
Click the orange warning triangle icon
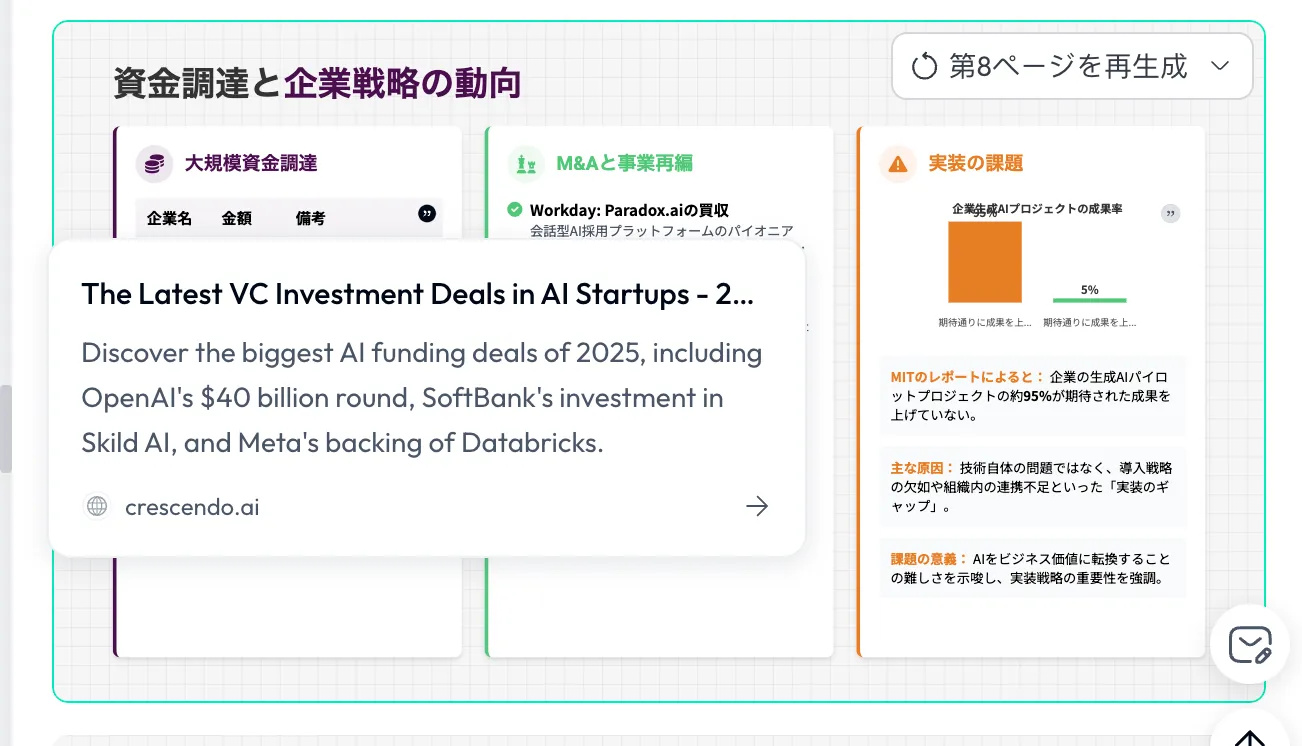[898, 163]
